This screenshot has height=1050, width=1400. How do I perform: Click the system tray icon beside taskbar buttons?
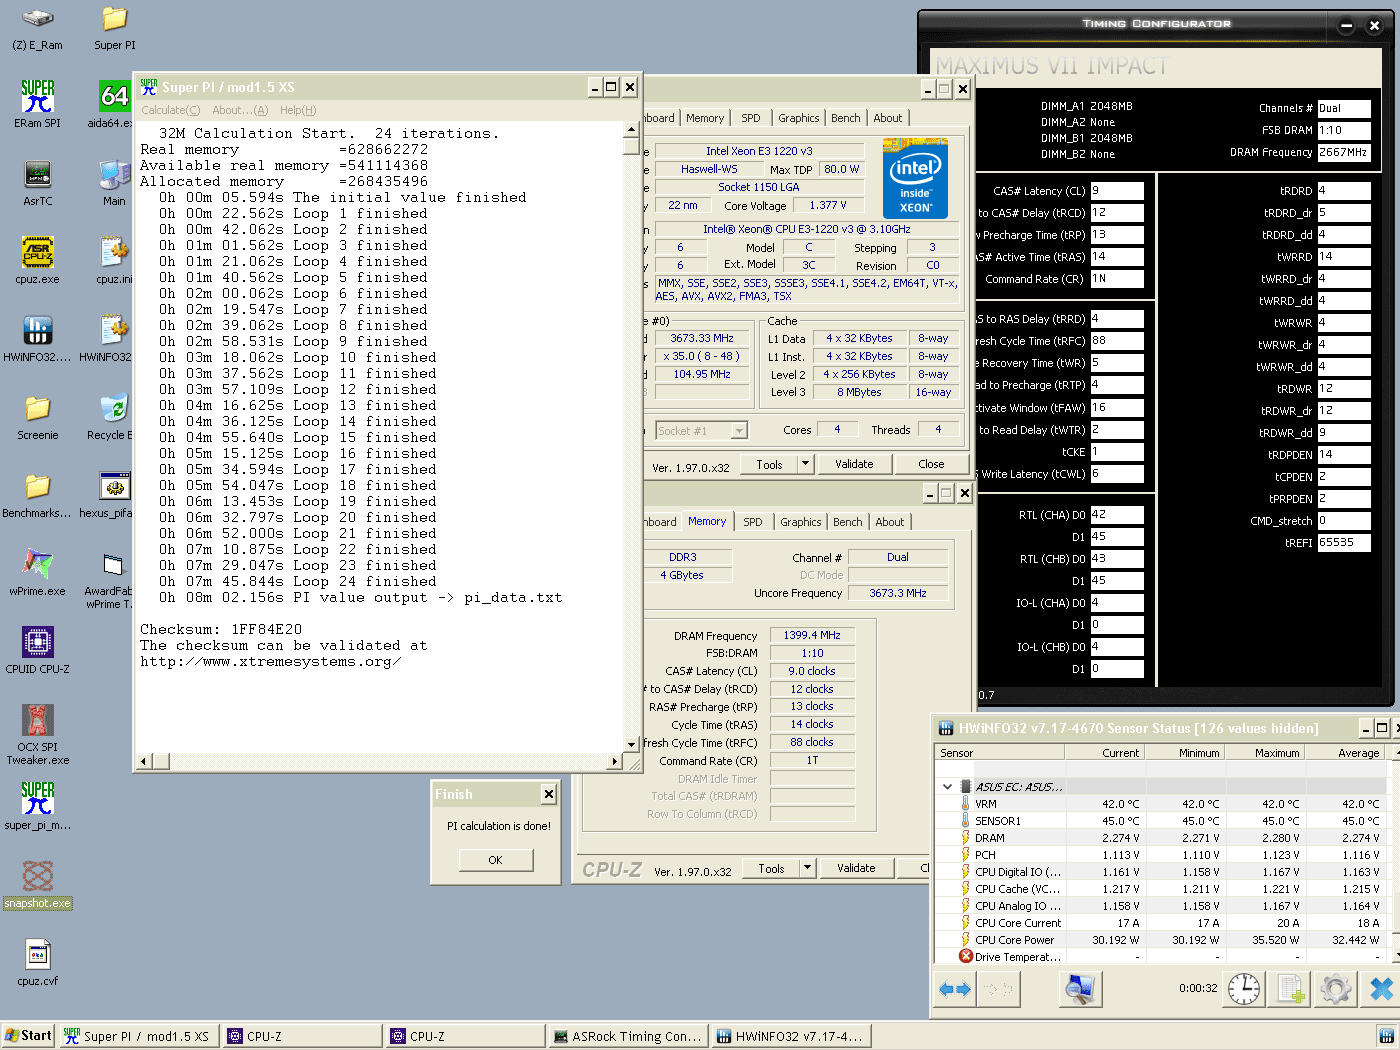click(x=1386, y=1036)
